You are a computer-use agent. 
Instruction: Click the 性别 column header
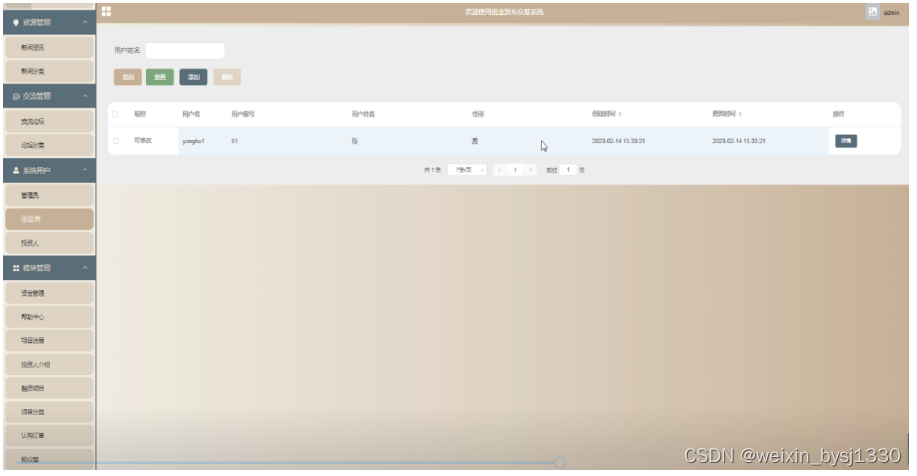pyautogui.click(x=478, y=114)
